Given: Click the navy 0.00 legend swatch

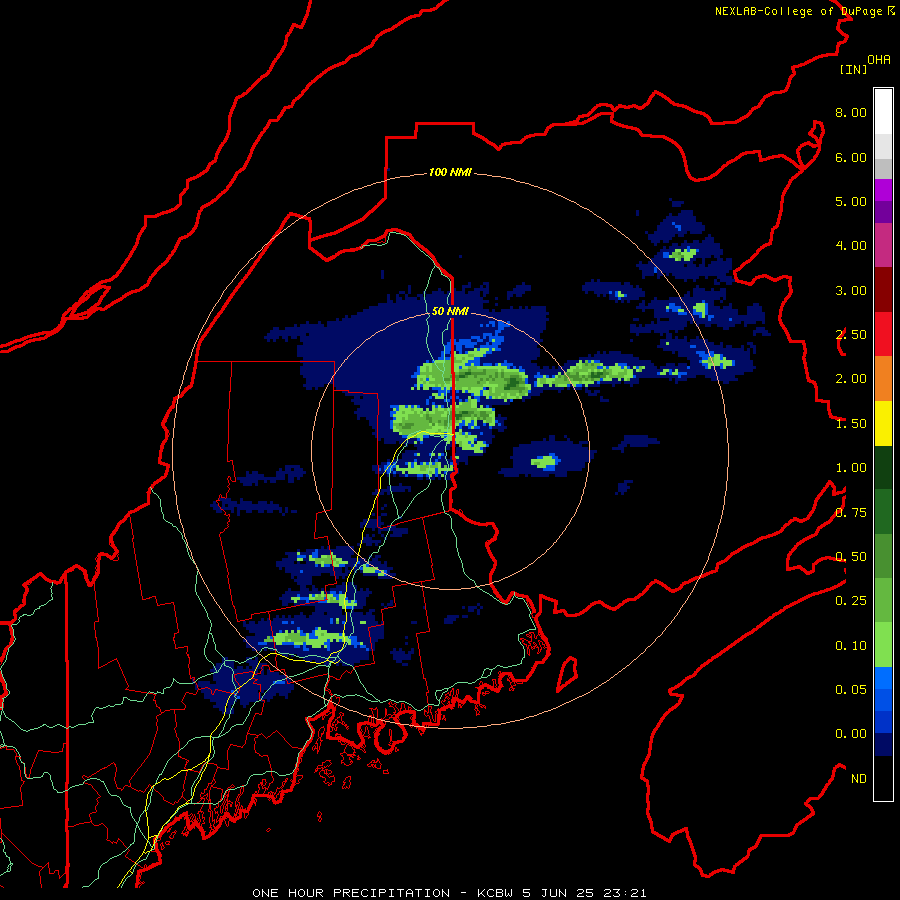Looking at the screenshot, I should [x=883, y=744].
